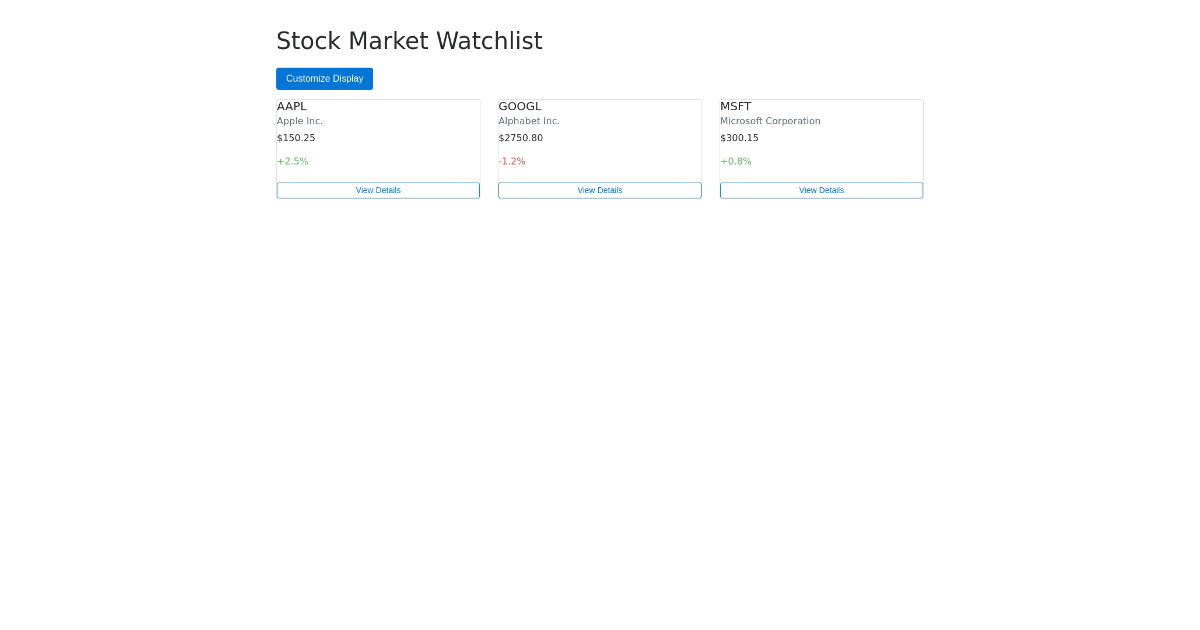Click the Stock Market Watchlist heading

point(409,41)
